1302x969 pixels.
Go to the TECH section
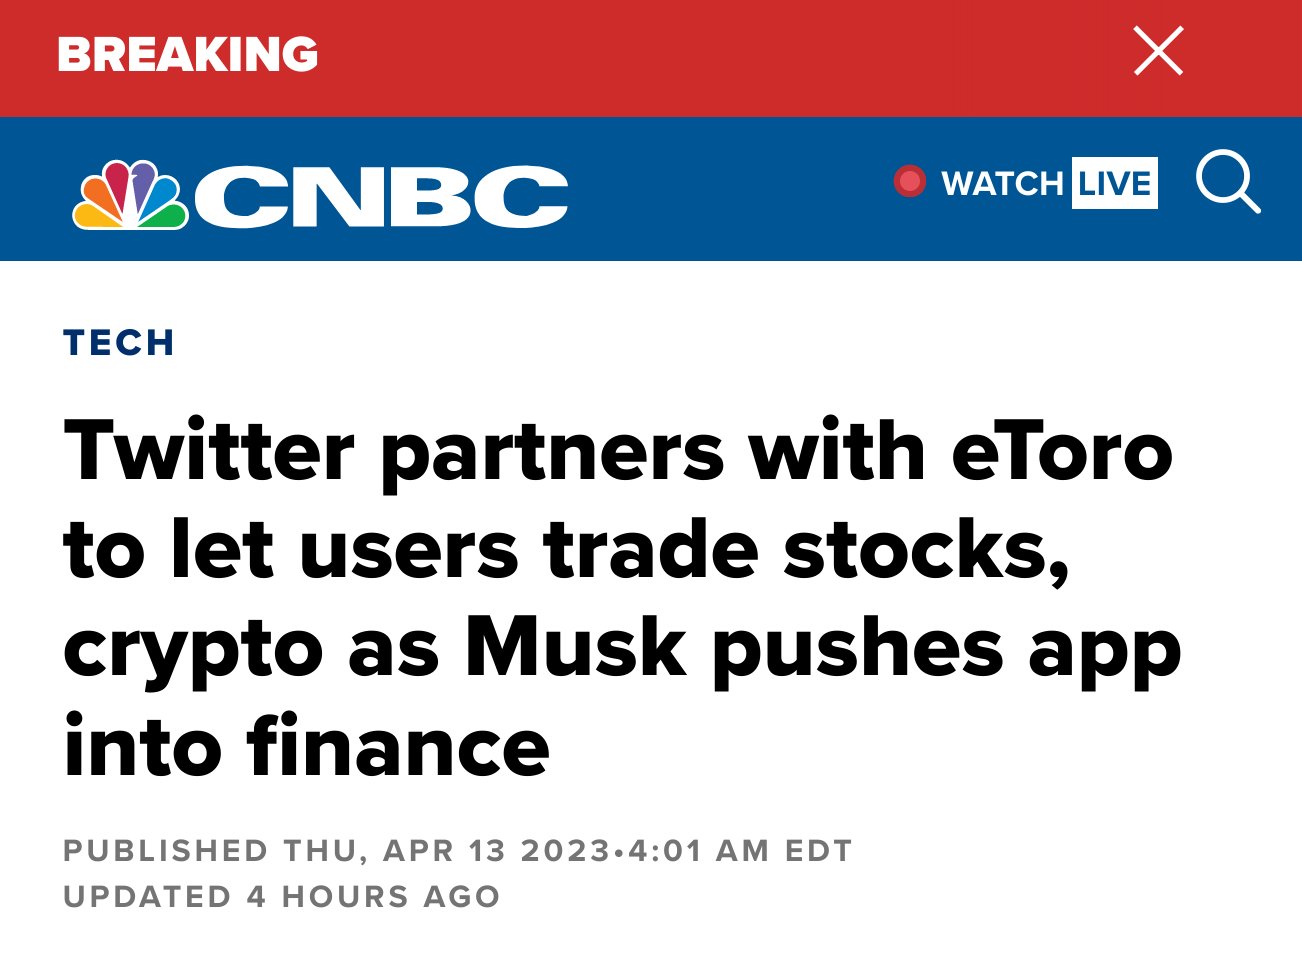click(x=119, y=343)
